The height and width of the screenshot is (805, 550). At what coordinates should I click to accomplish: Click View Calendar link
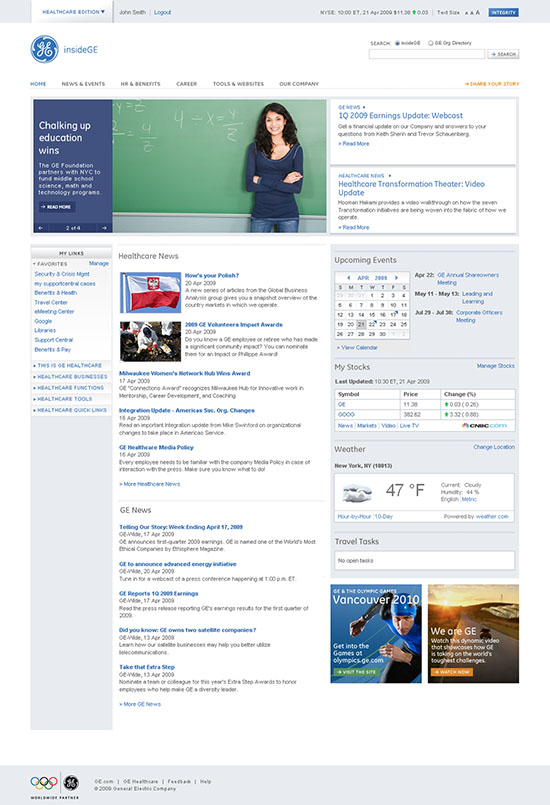[357, 348]
